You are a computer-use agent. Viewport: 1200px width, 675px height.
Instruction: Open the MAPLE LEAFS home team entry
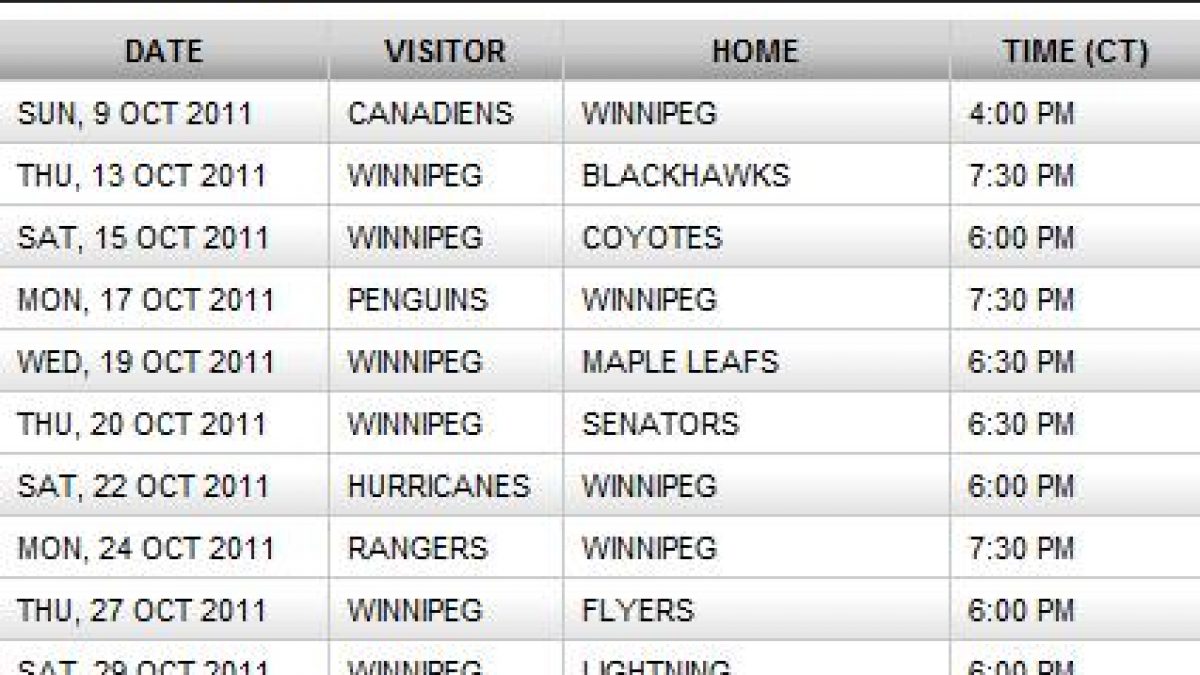[x=680, y=362]
